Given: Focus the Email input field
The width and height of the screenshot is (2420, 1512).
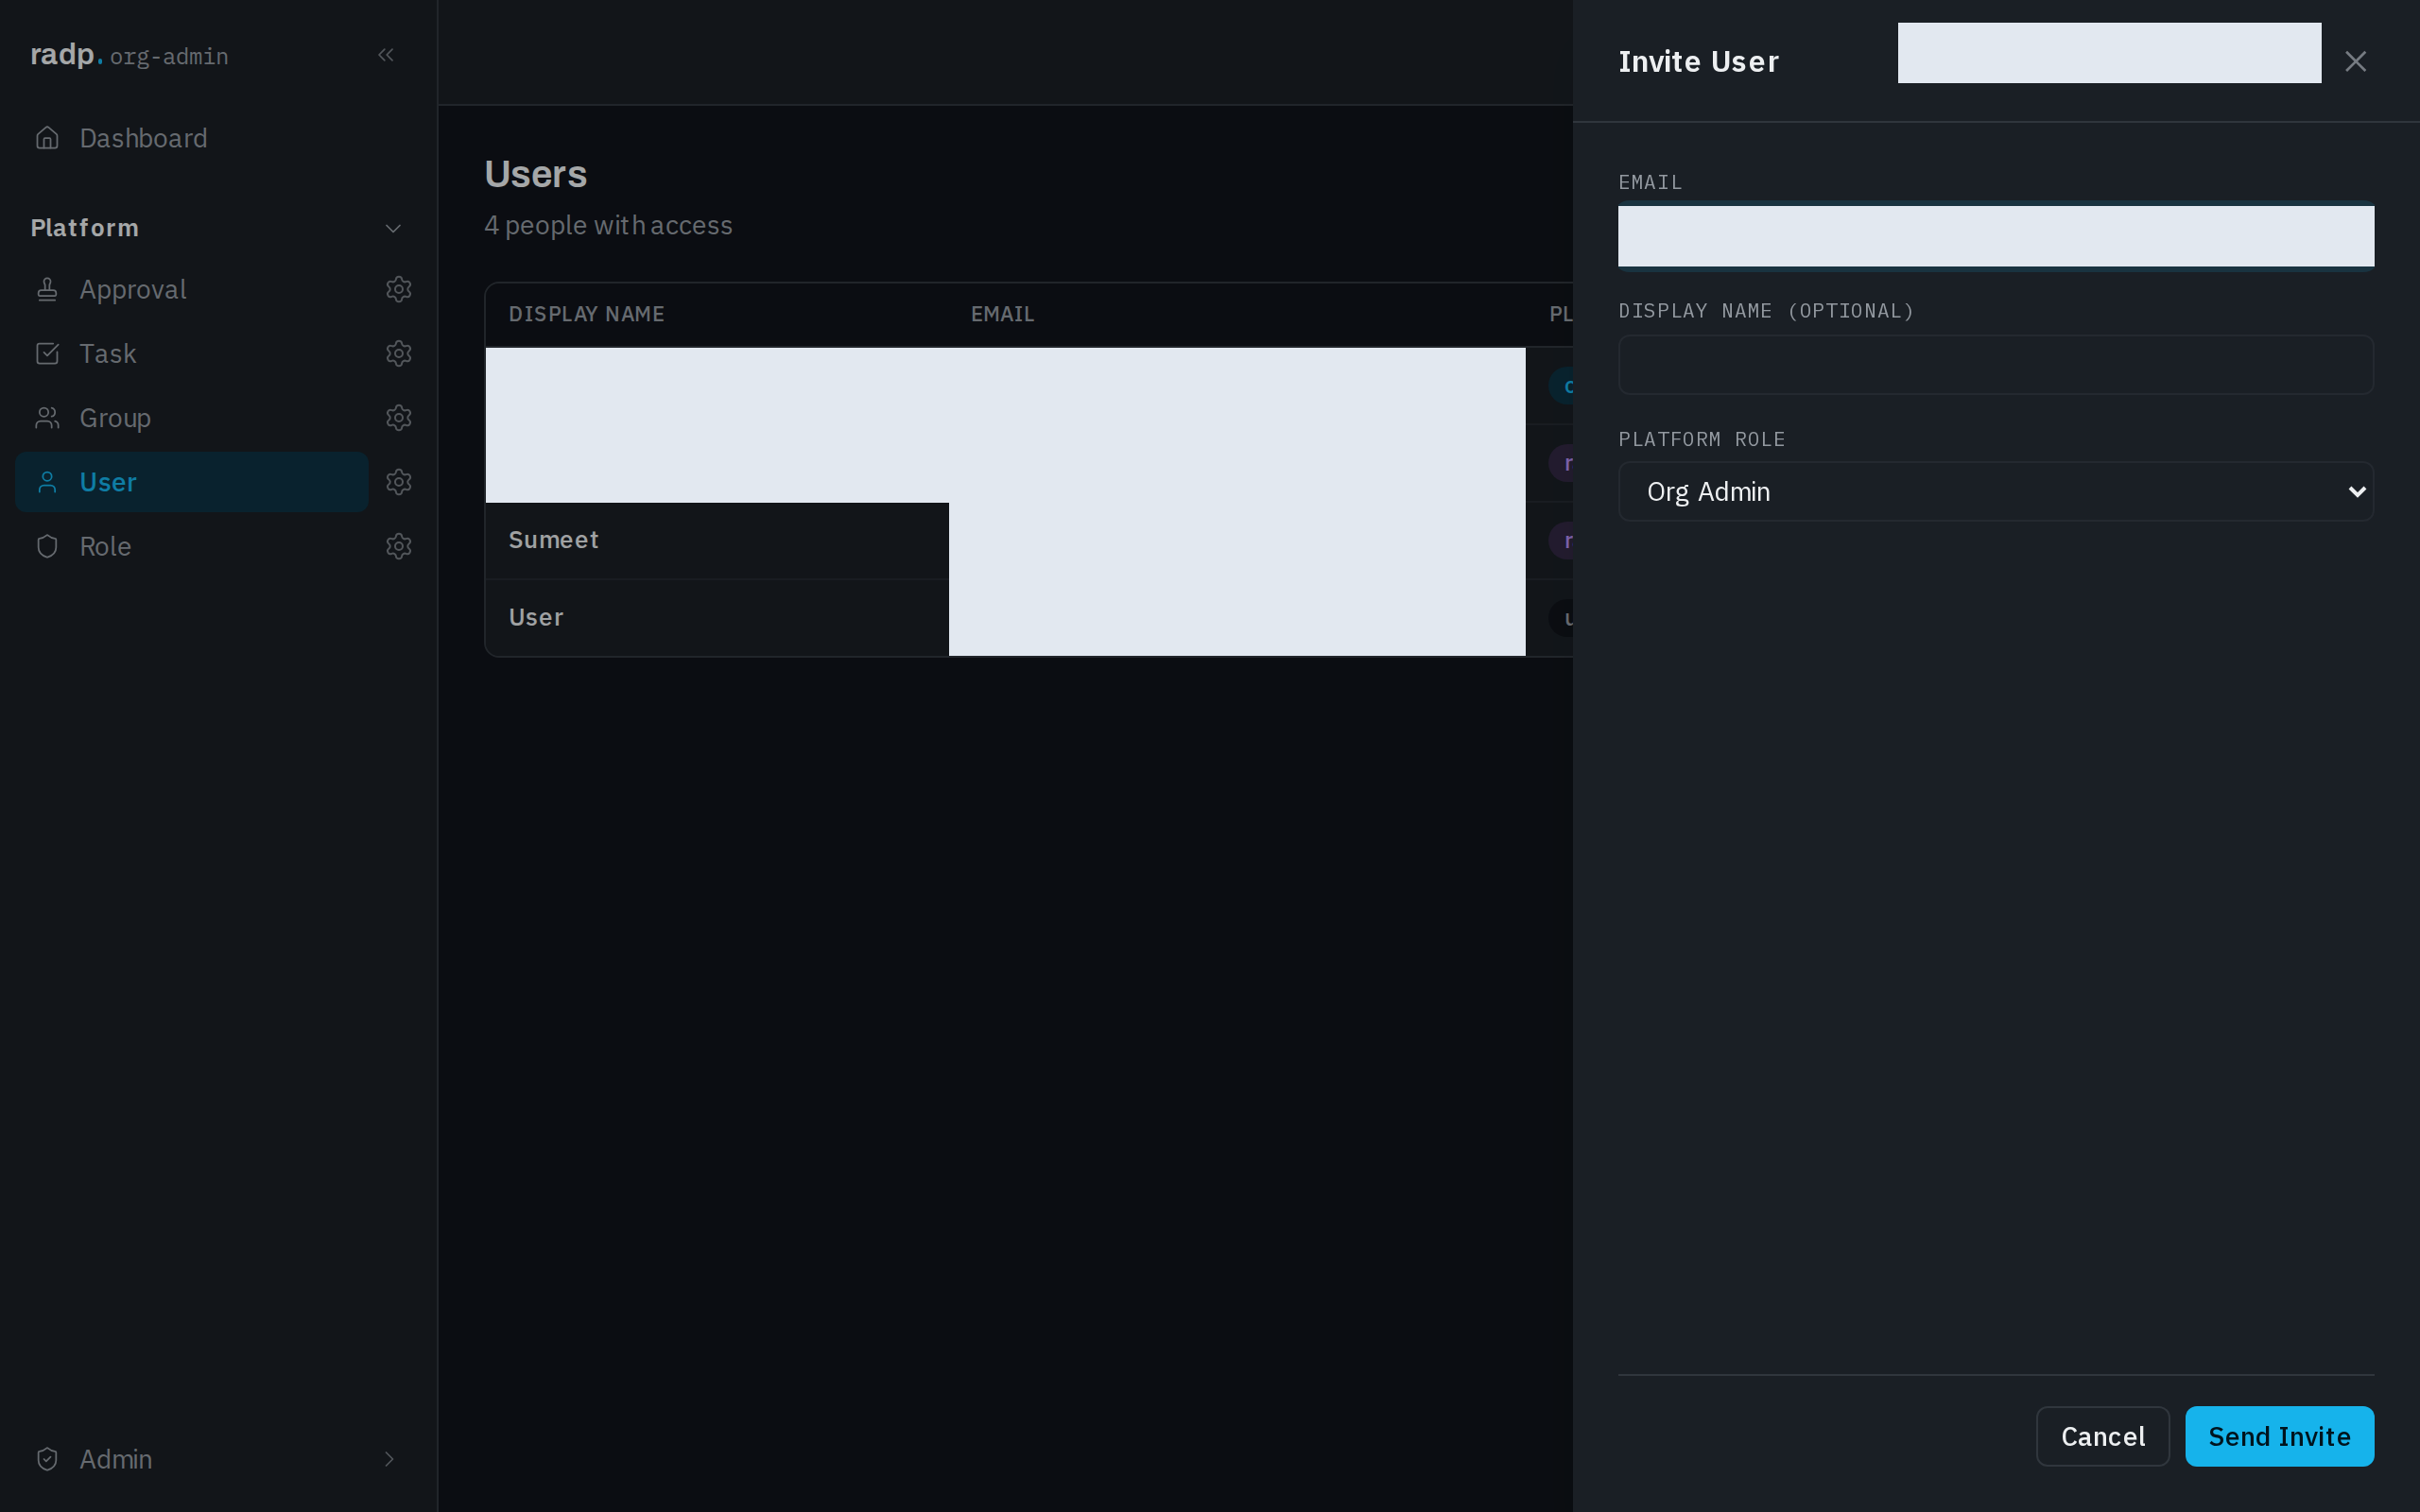Looking at the screenshot, I should (1995, 236).
